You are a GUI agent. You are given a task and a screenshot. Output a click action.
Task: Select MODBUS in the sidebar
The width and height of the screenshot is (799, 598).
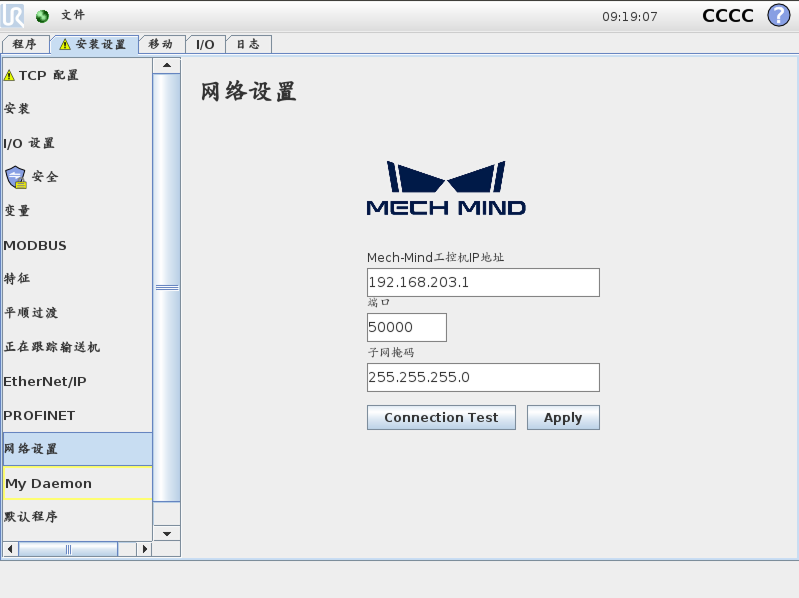click(x=36, y=245)
